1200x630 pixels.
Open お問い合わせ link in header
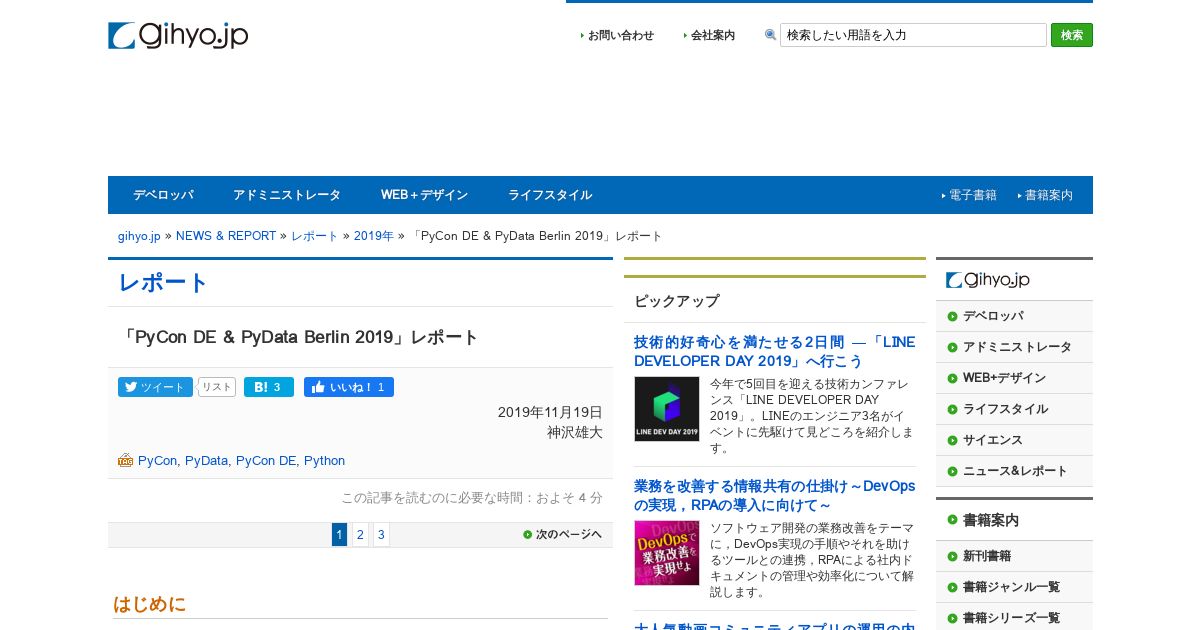tap(621, 35)
